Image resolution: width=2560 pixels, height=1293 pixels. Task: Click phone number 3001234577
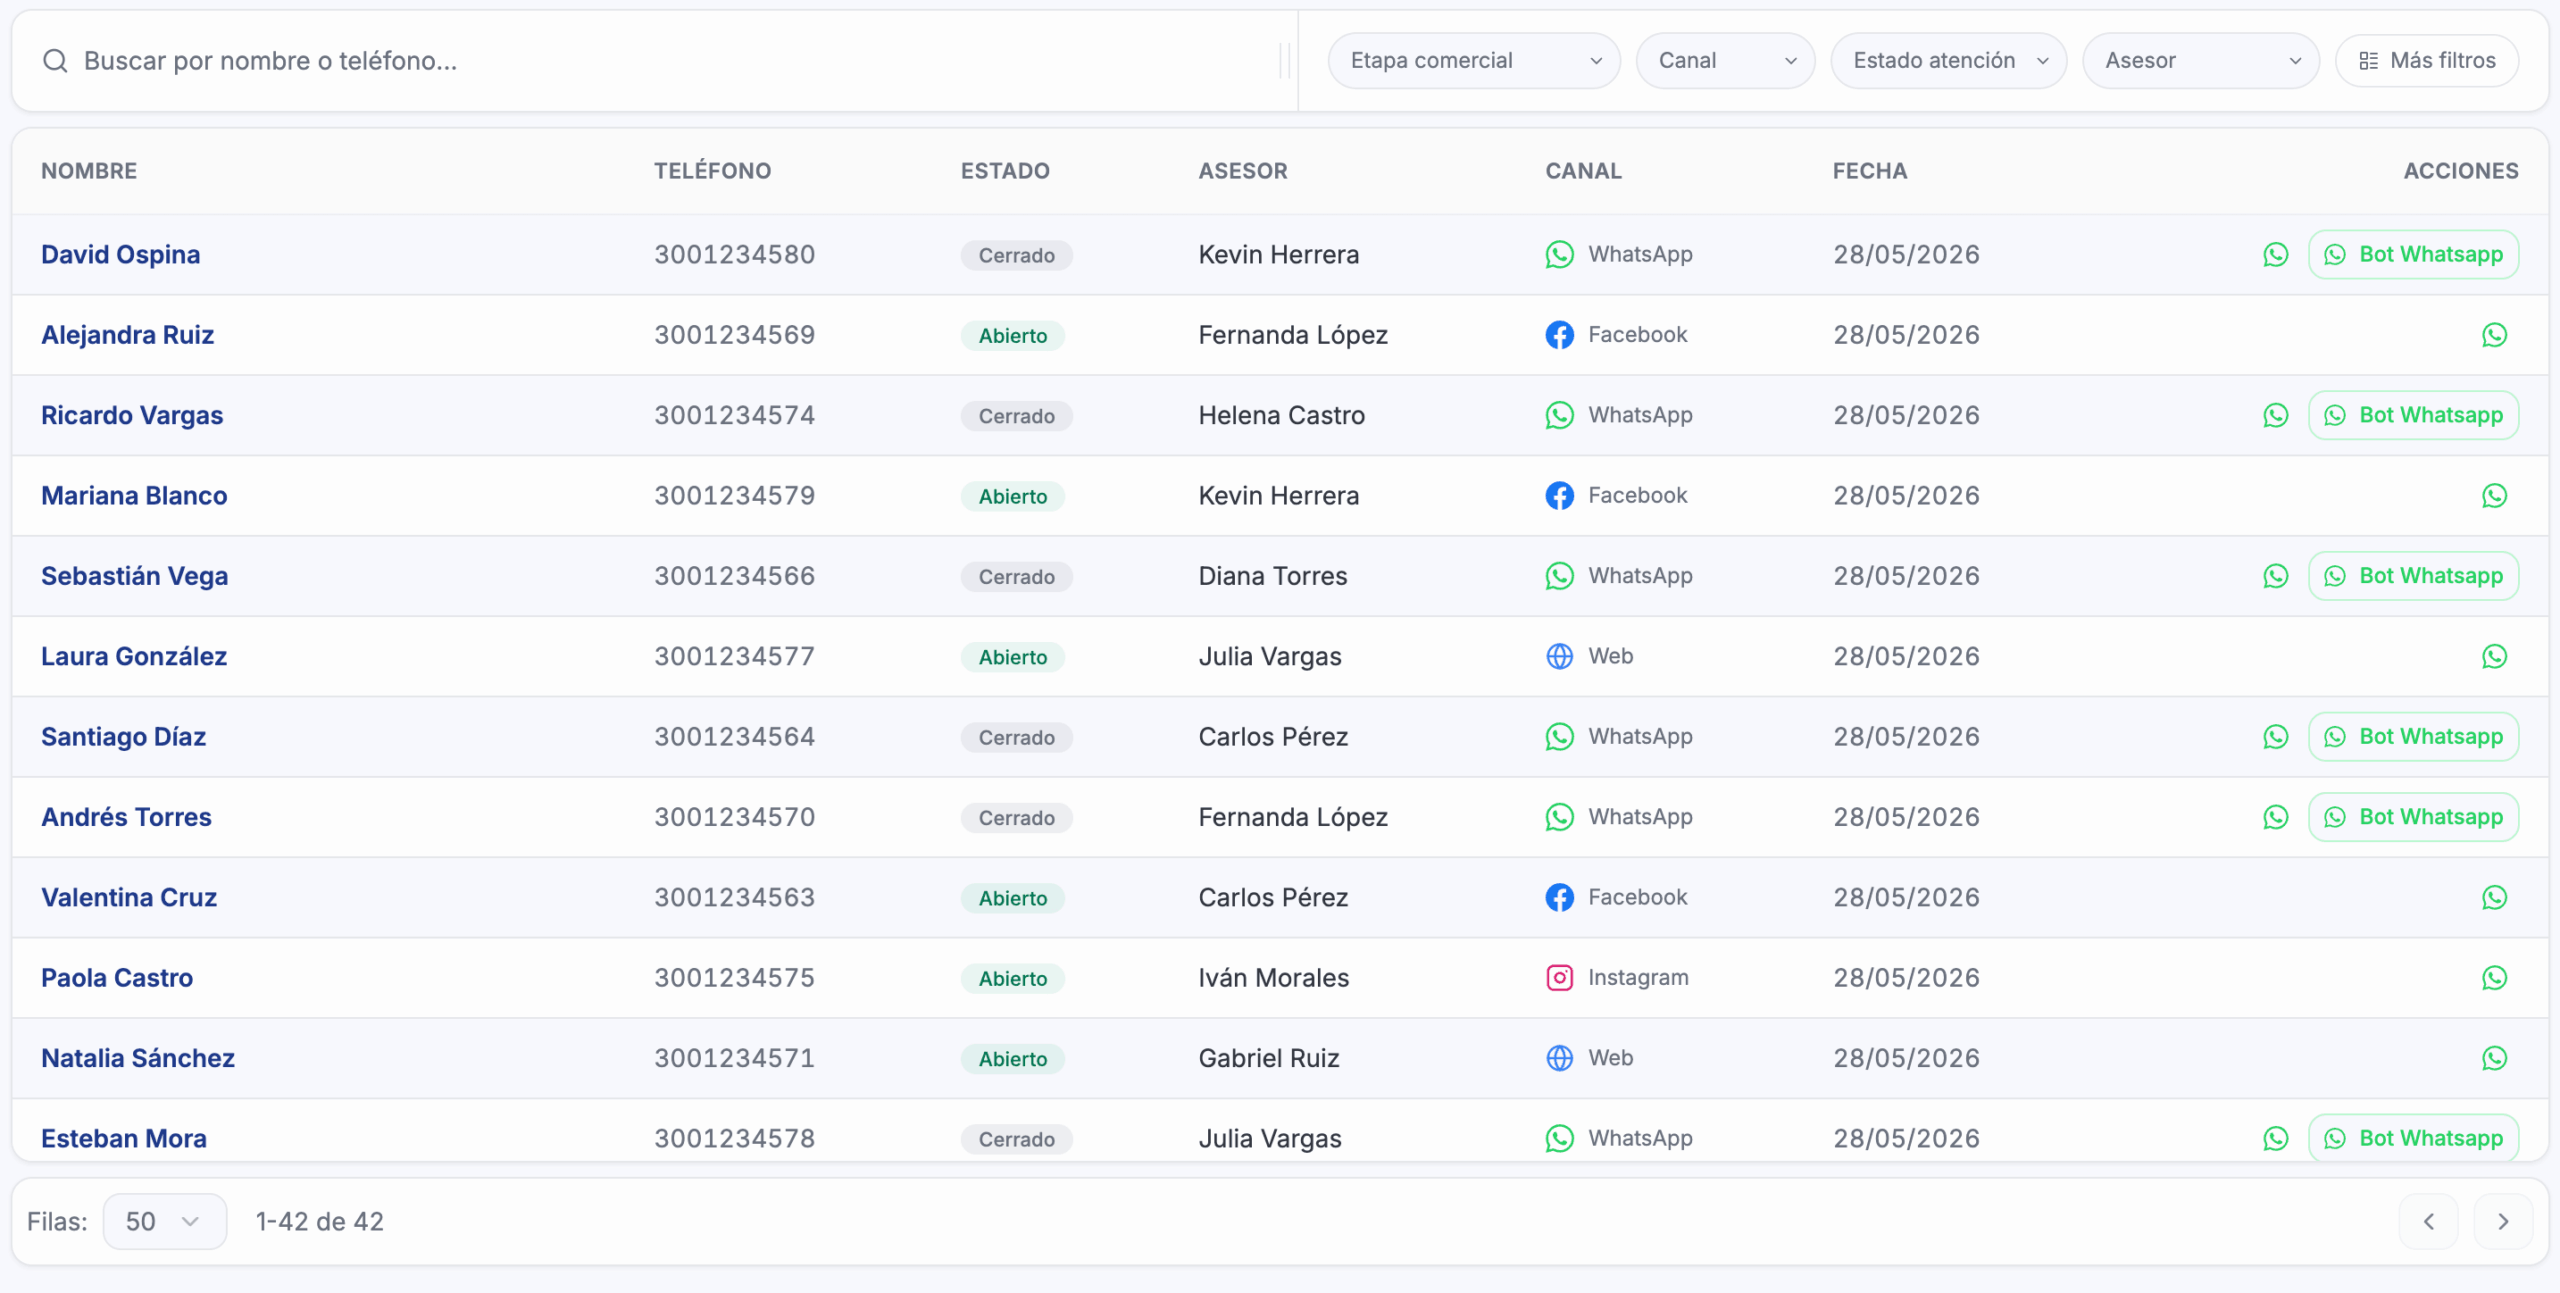735,657
